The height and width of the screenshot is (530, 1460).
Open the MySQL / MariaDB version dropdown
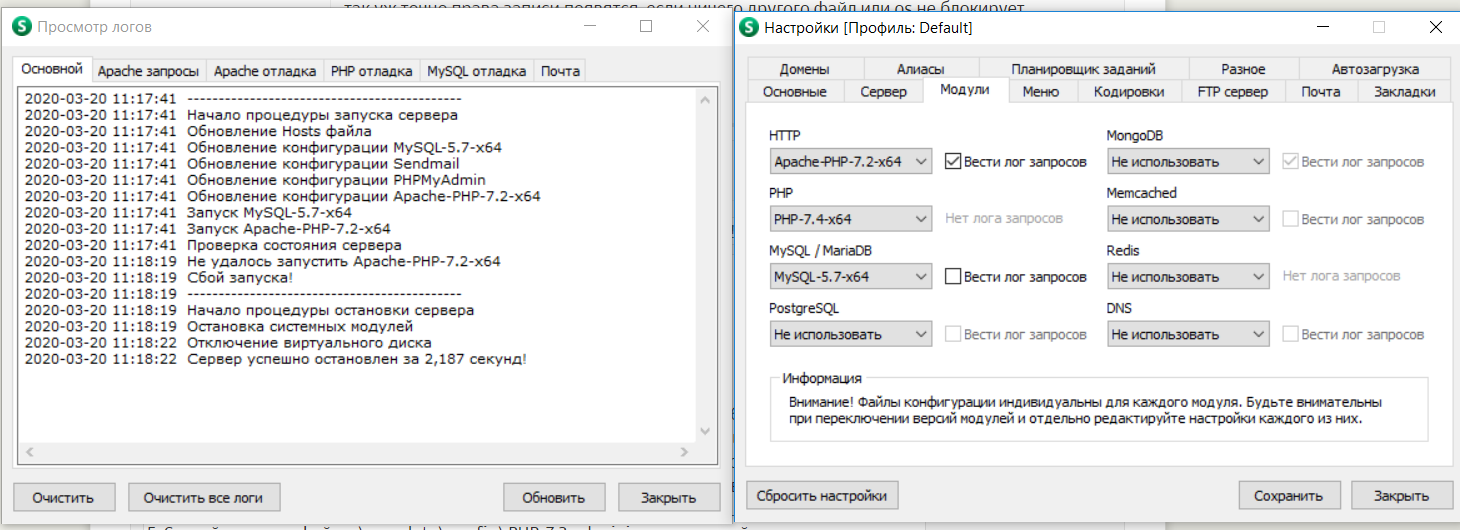click(x=850, y=277)
